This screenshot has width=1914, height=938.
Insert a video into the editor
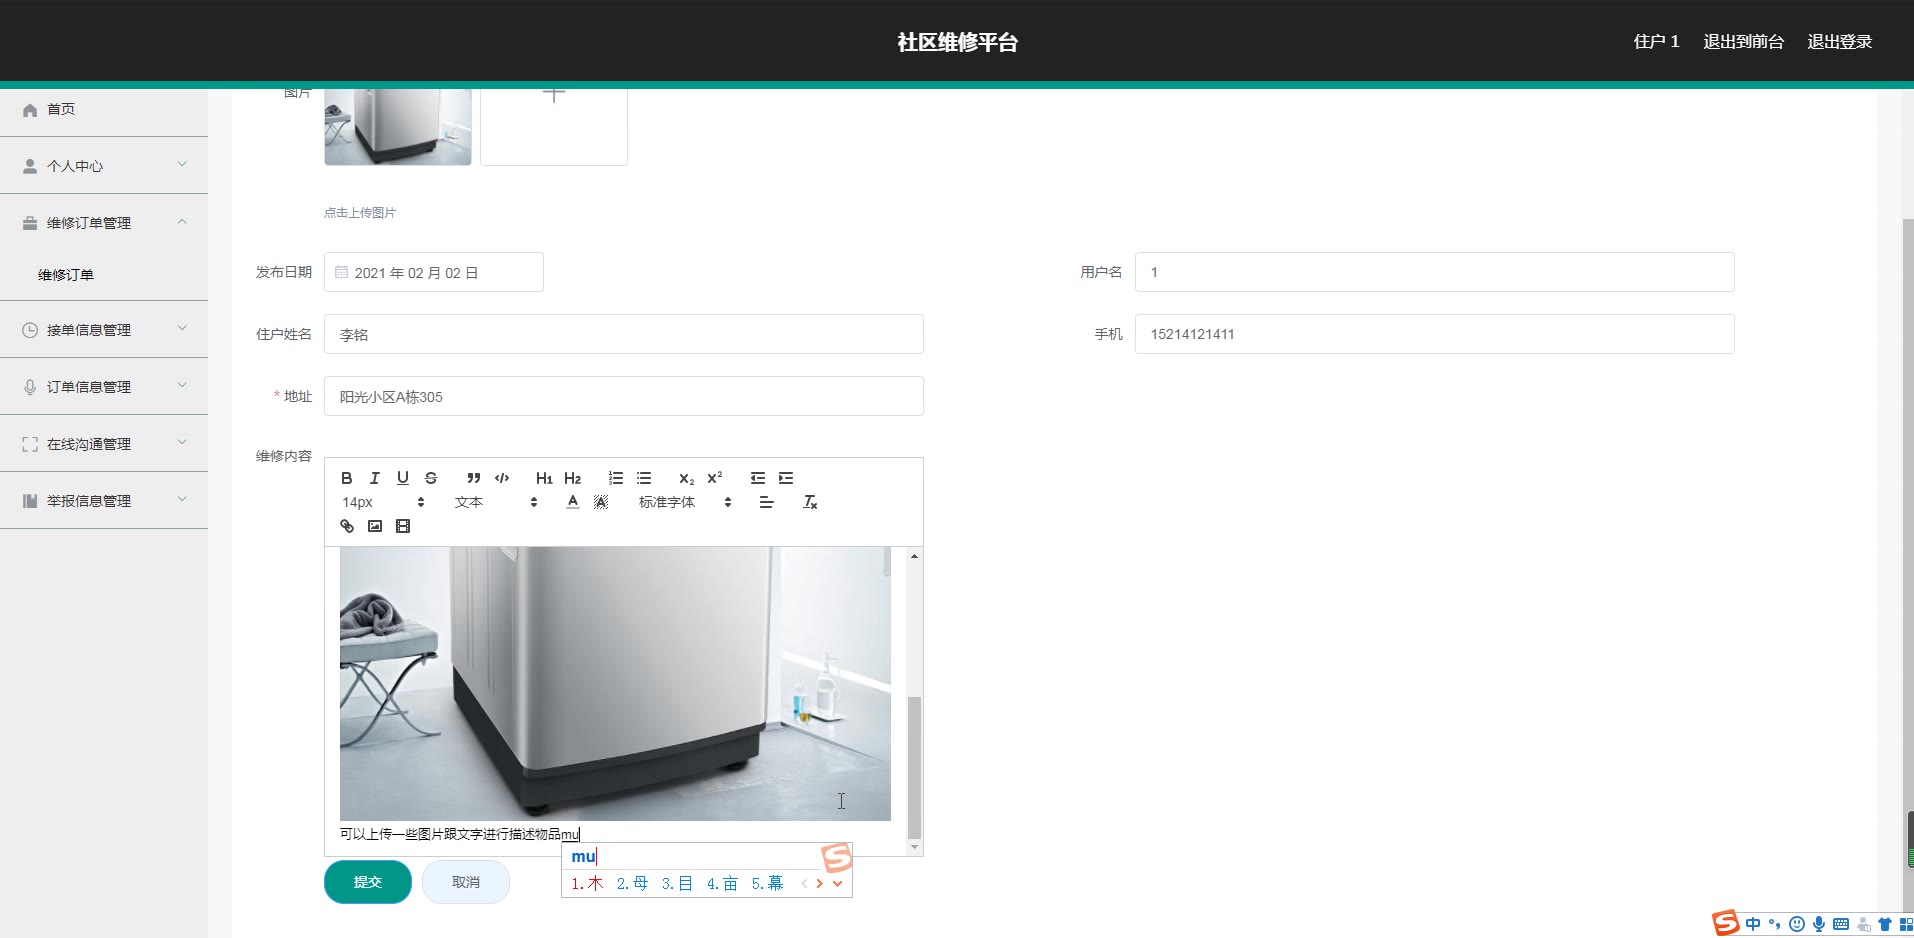[403, 526]
